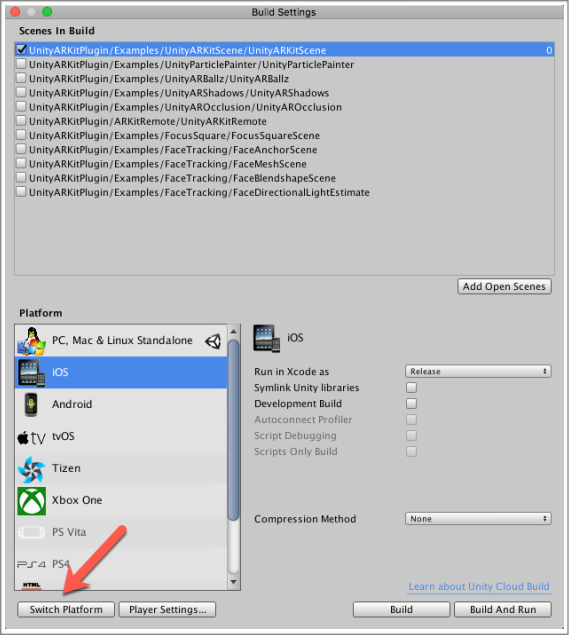The width and height of the screenshot is (570, 635).
Task: Click the Build button
Action: [401, 609]
